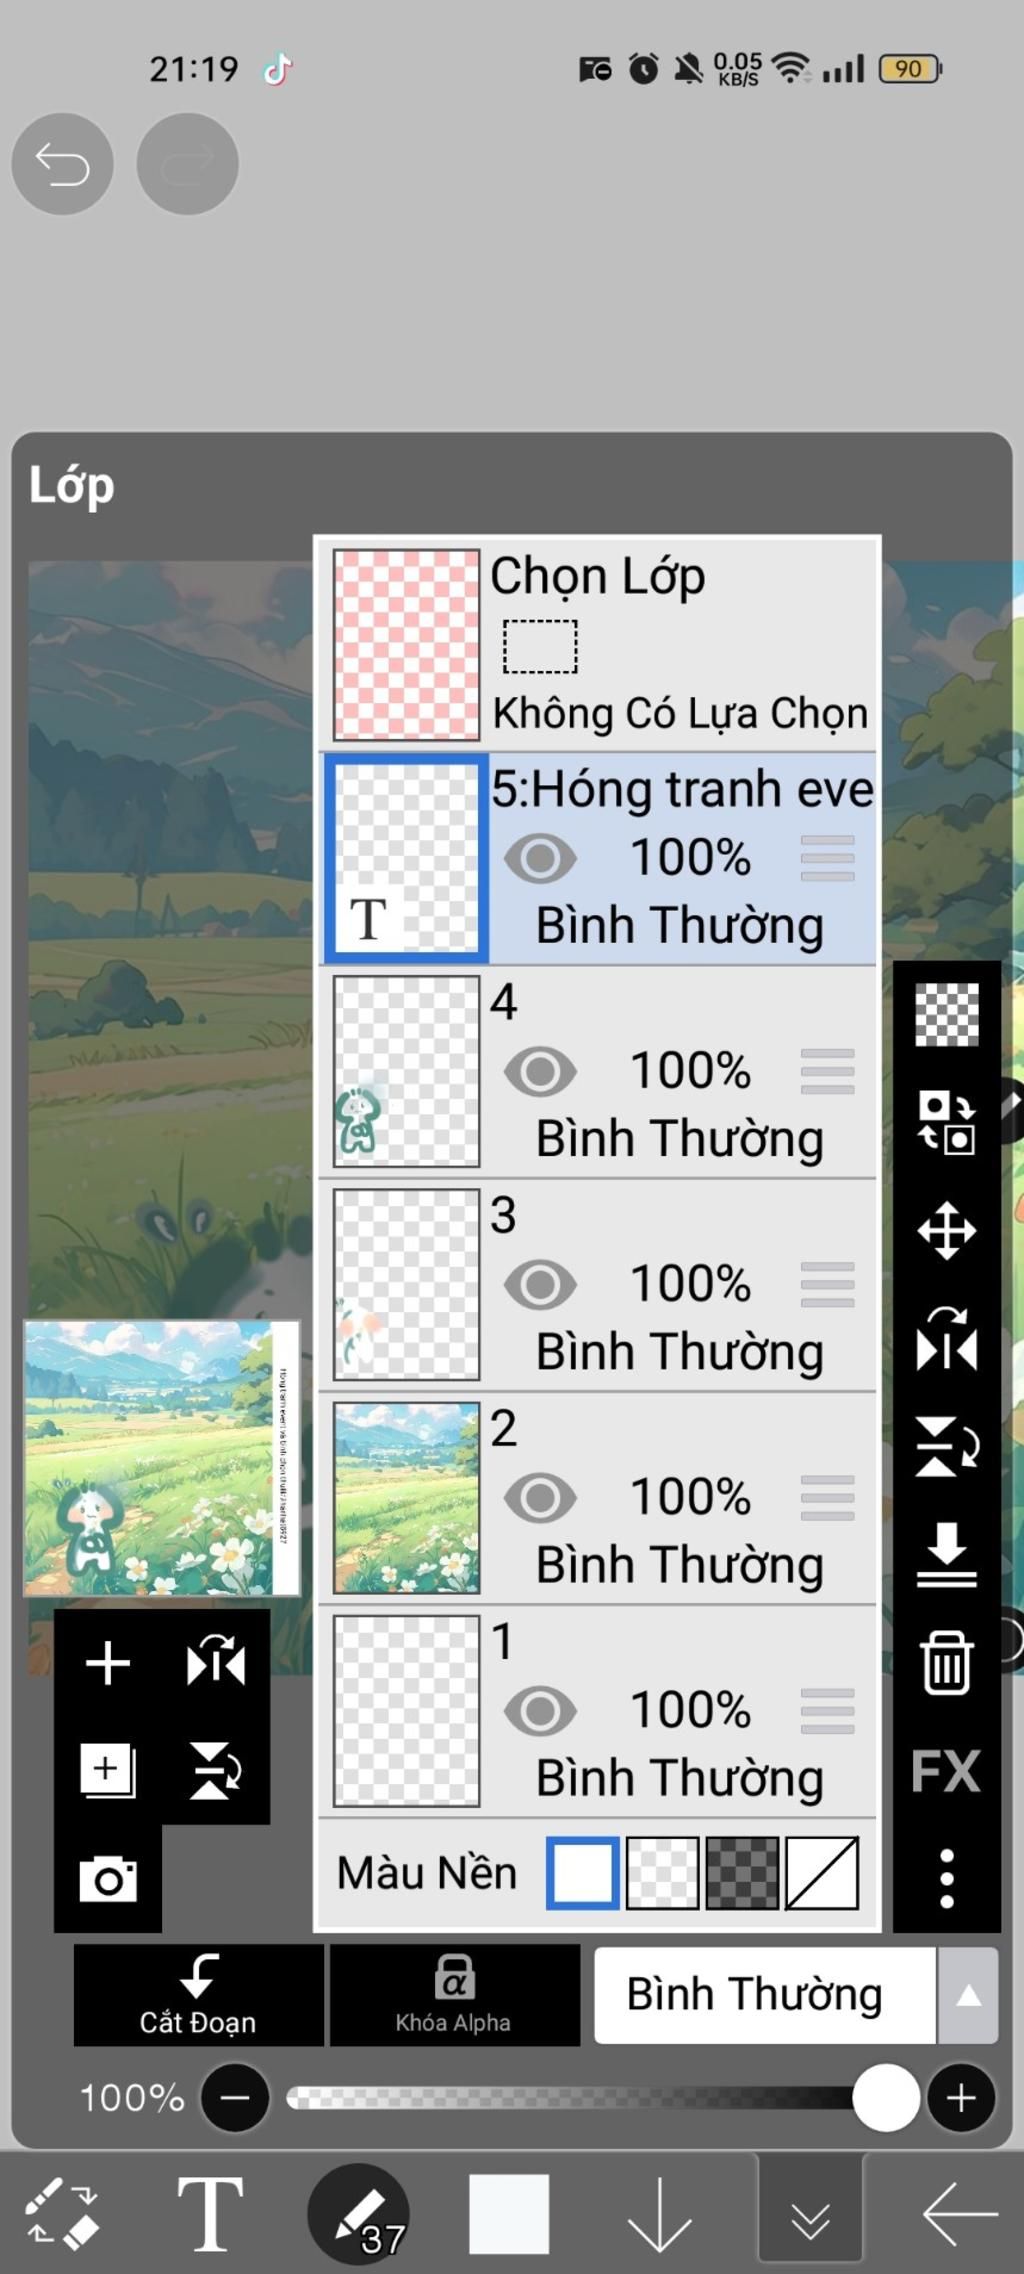This screenshot has height=2274, width=1024.
Task: Choose dark checkered background swatch
Action: pyautogui.click(x=742, y=1873)
